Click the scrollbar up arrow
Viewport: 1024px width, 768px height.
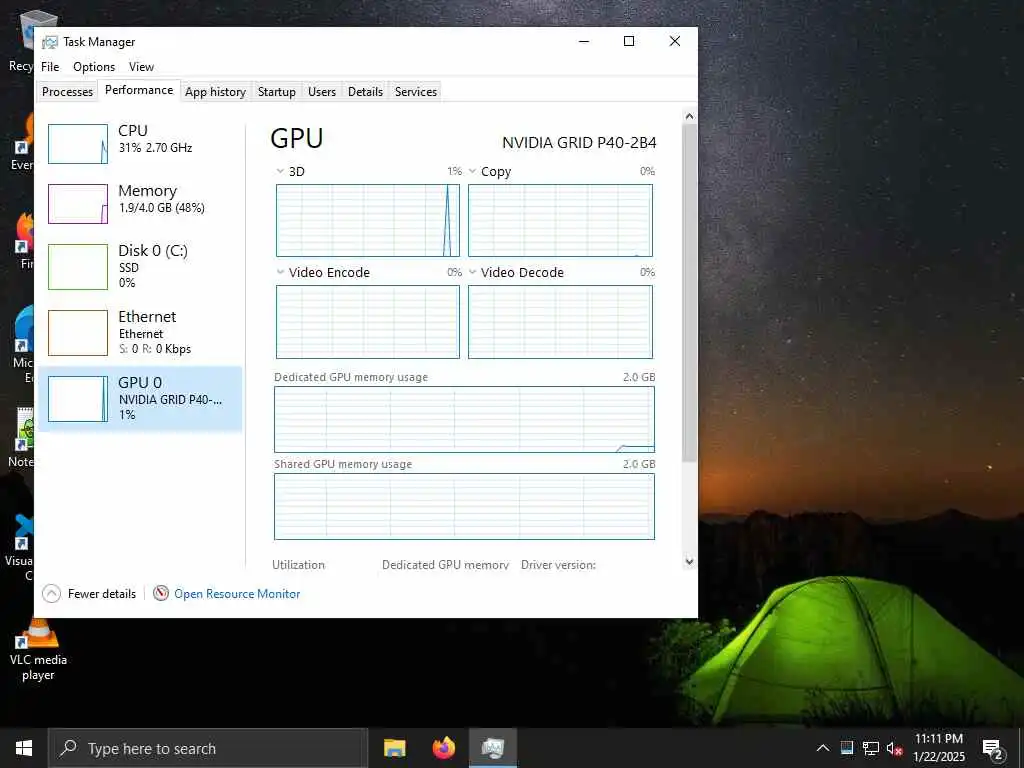click(689, 116)
